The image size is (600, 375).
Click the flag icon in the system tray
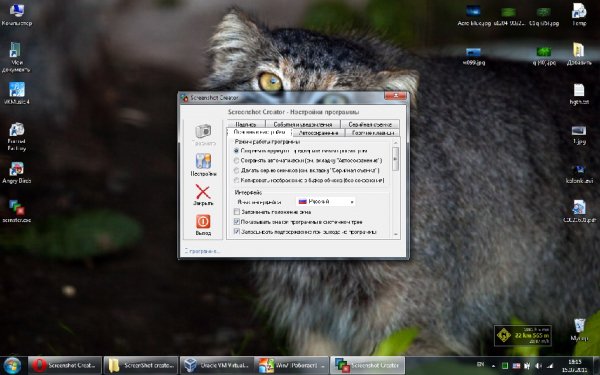point(516,366)
